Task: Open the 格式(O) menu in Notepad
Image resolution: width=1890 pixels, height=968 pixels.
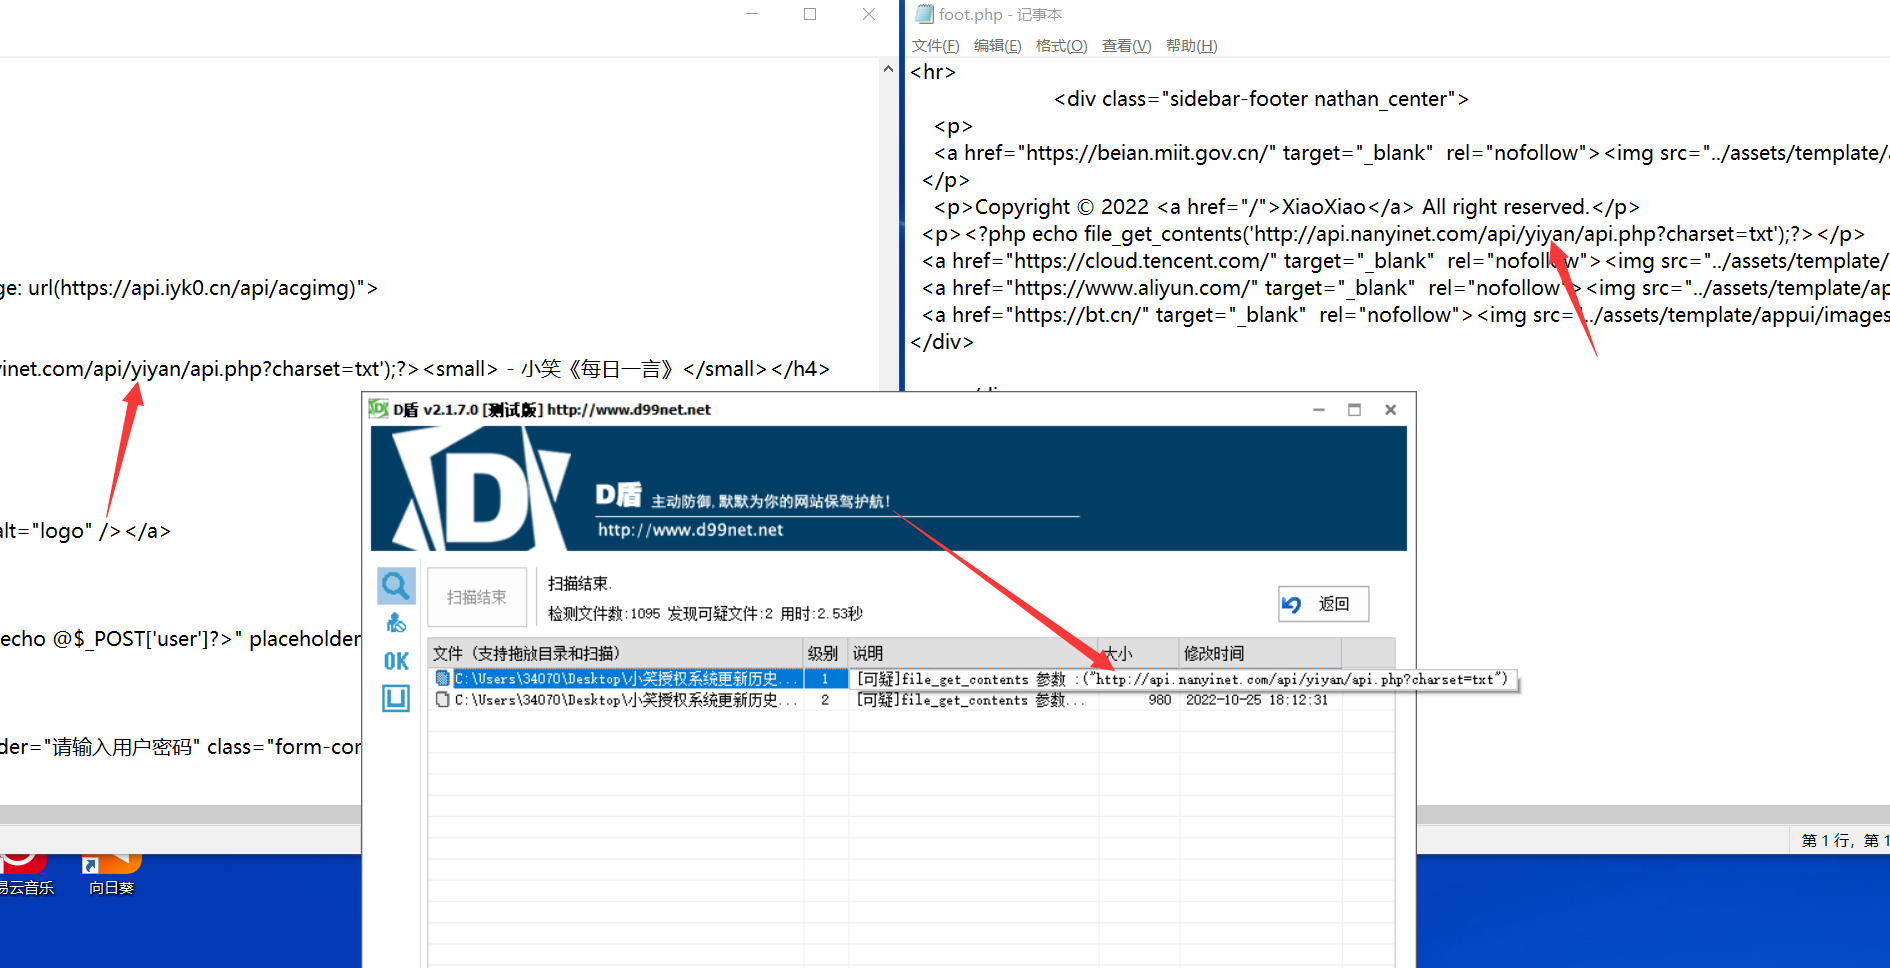Action: click(x=1061, y=45)
